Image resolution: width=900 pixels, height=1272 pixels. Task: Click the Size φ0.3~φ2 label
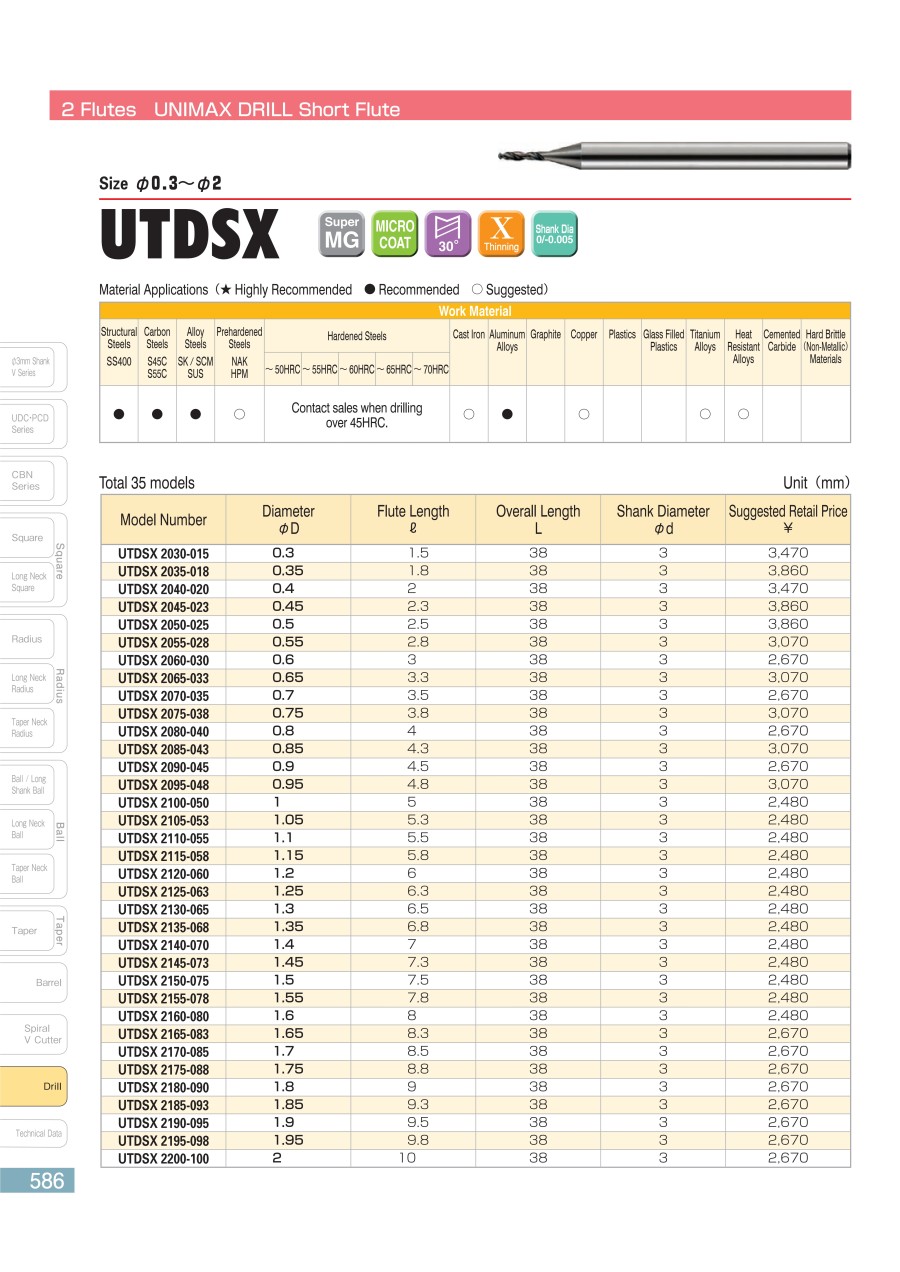tap(160, 184)
